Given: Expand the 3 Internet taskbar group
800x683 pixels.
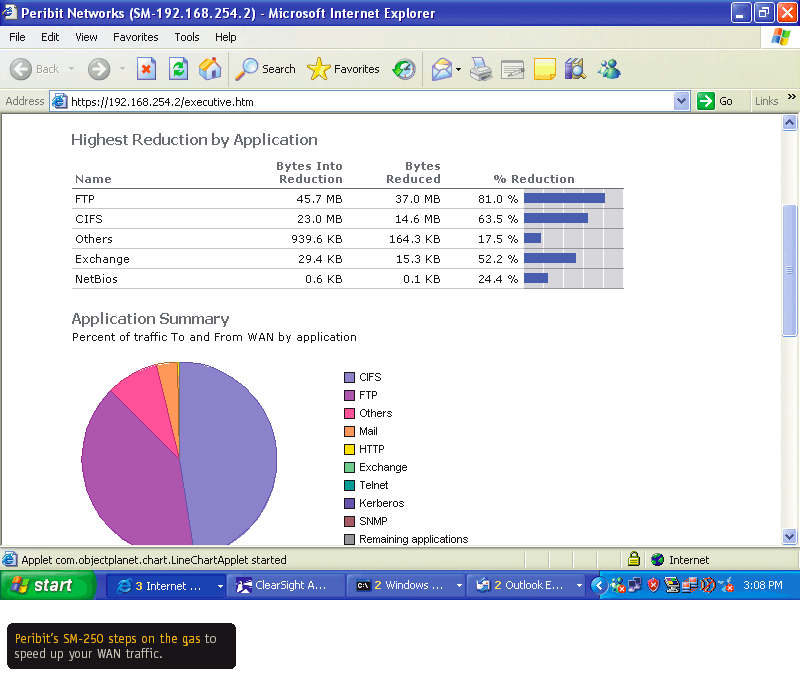Looking at the screenshot, I should coord(220,586).
